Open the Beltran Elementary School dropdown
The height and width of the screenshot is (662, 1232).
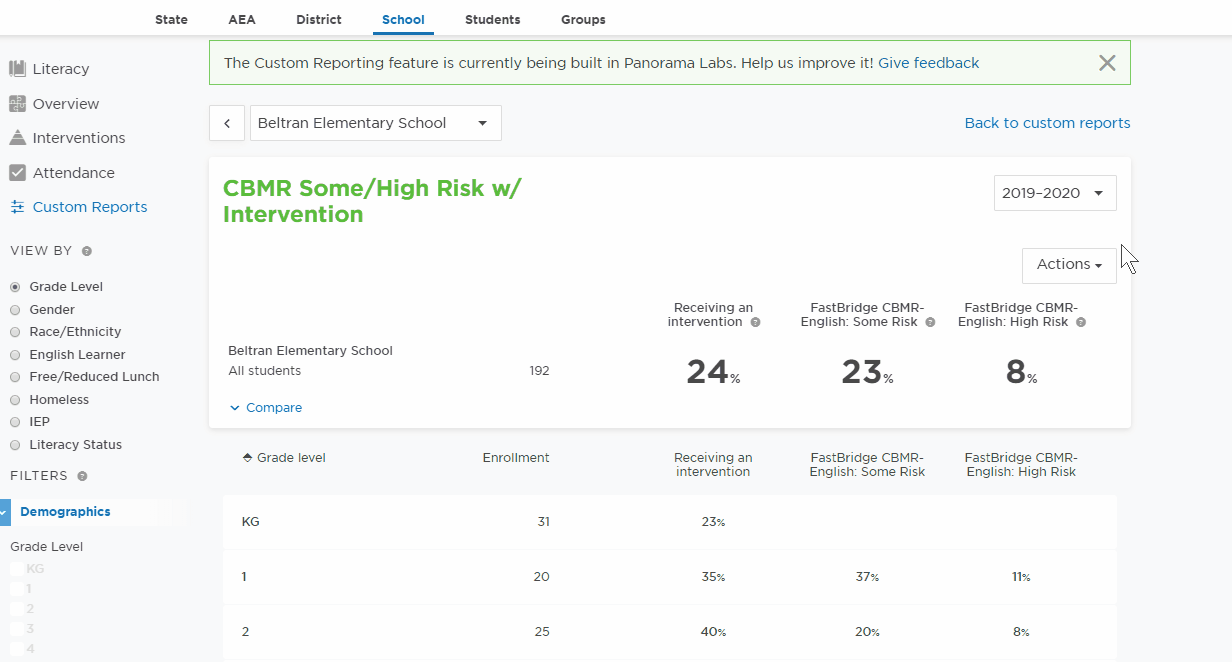375,123
